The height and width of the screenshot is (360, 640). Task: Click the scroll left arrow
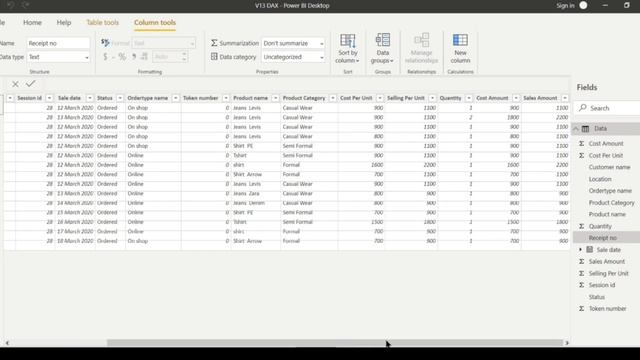click(x=7, y=343)
